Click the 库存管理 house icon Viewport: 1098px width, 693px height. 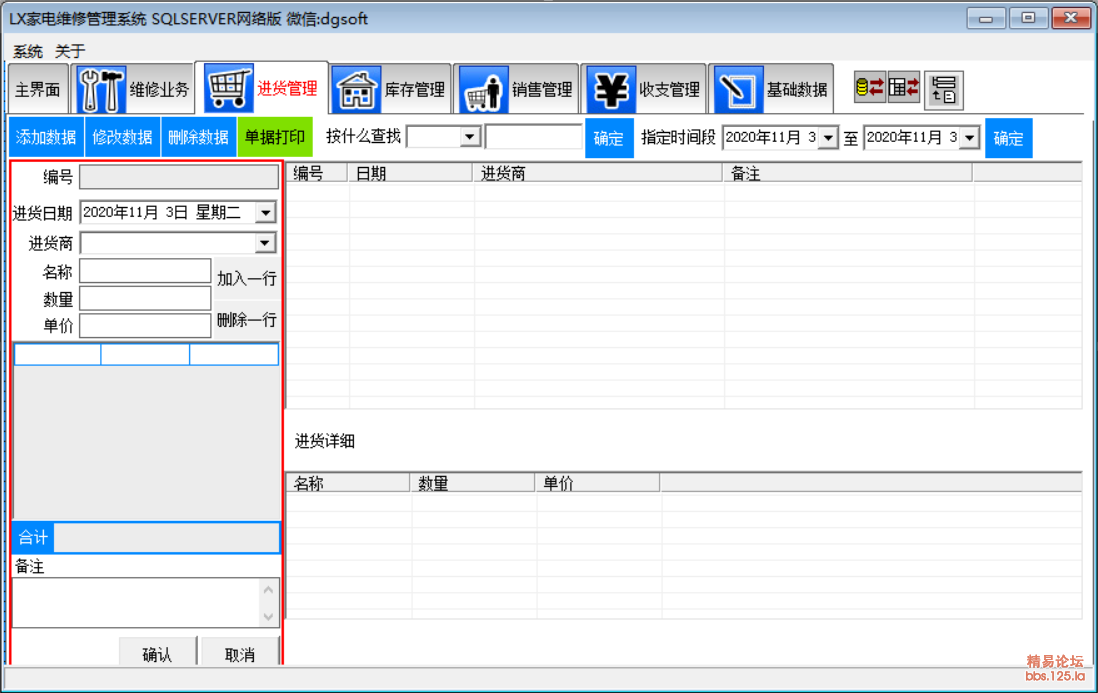point(356,90)
